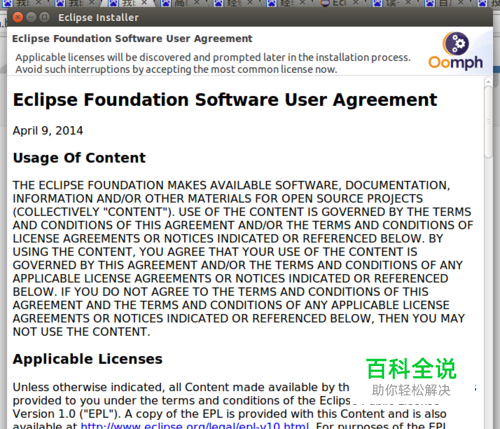This screenshot has width=500, height=429.
Task: Minimize the Eclipse Installer window
Action: tap(31, 17)
